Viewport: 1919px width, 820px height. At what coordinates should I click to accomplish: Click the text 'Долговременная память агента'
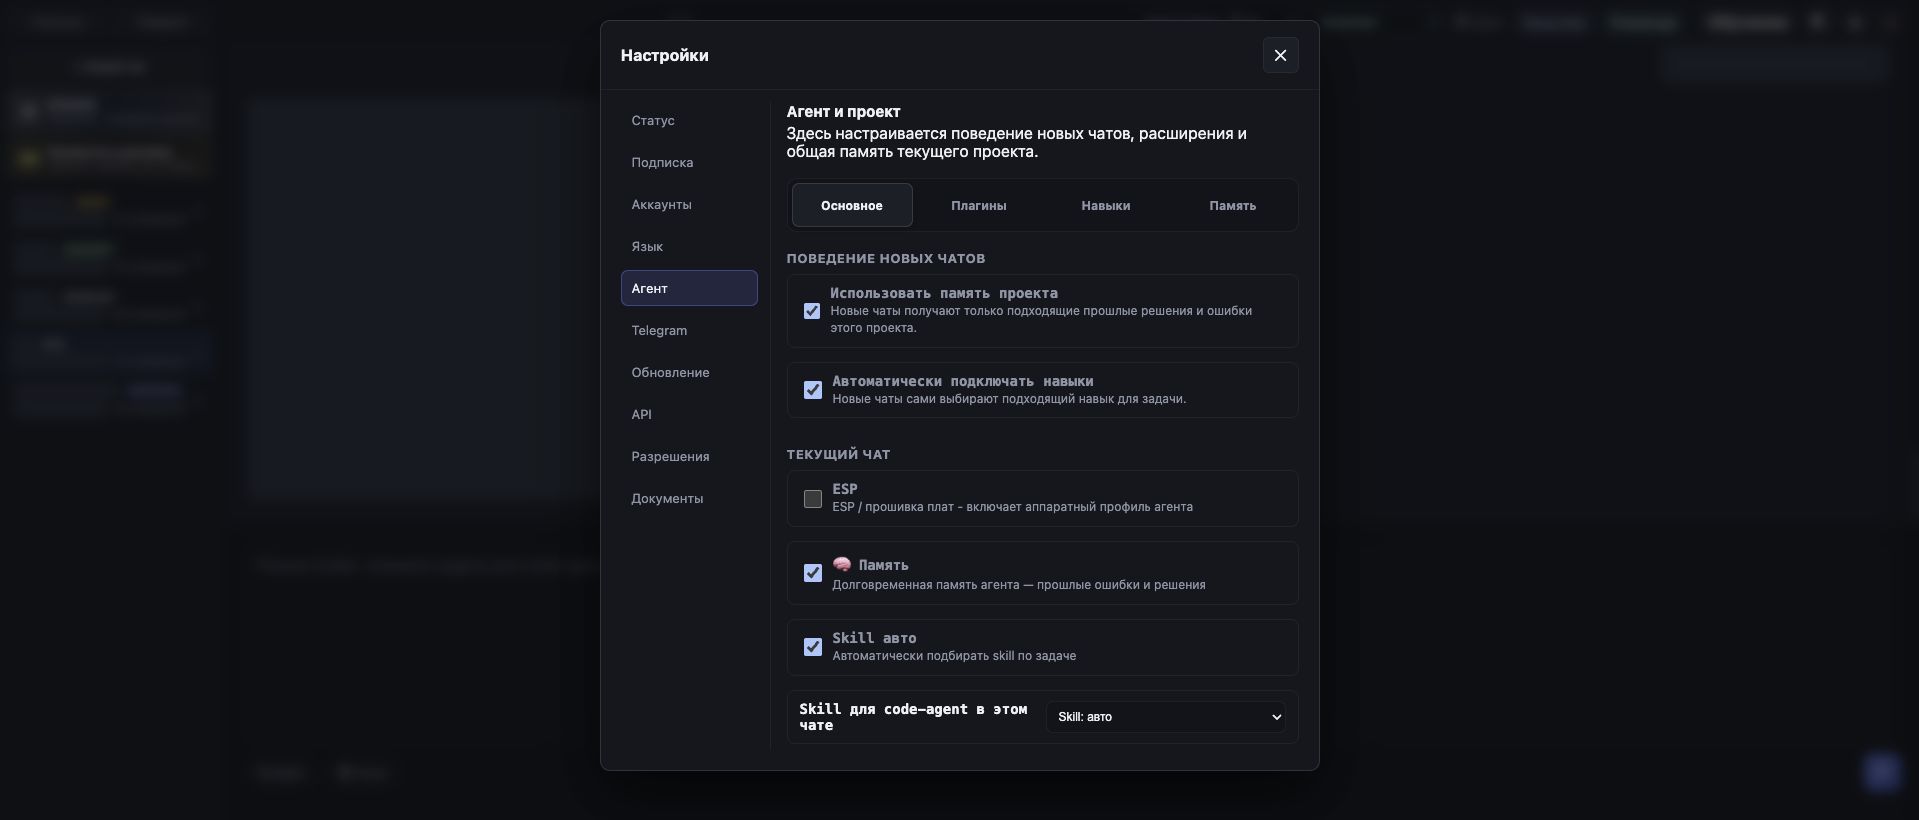coord(924,585)
